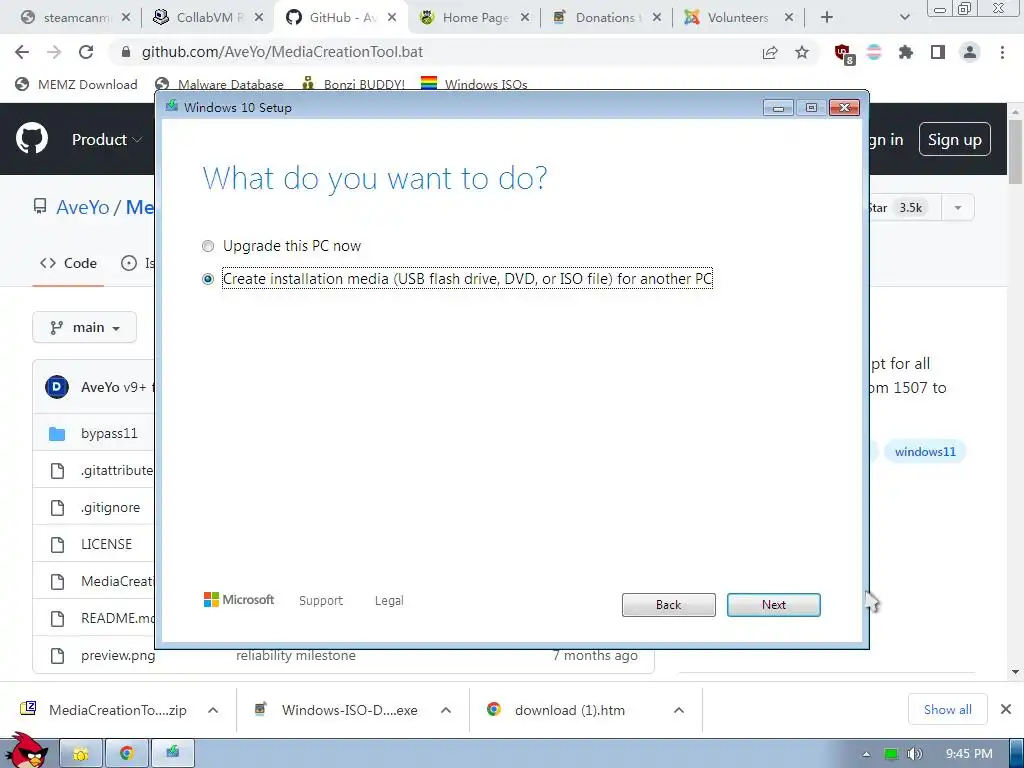Click the Angry Bird start button
The height and width of the screenshot is (768, 1024).
coord(25,750)
